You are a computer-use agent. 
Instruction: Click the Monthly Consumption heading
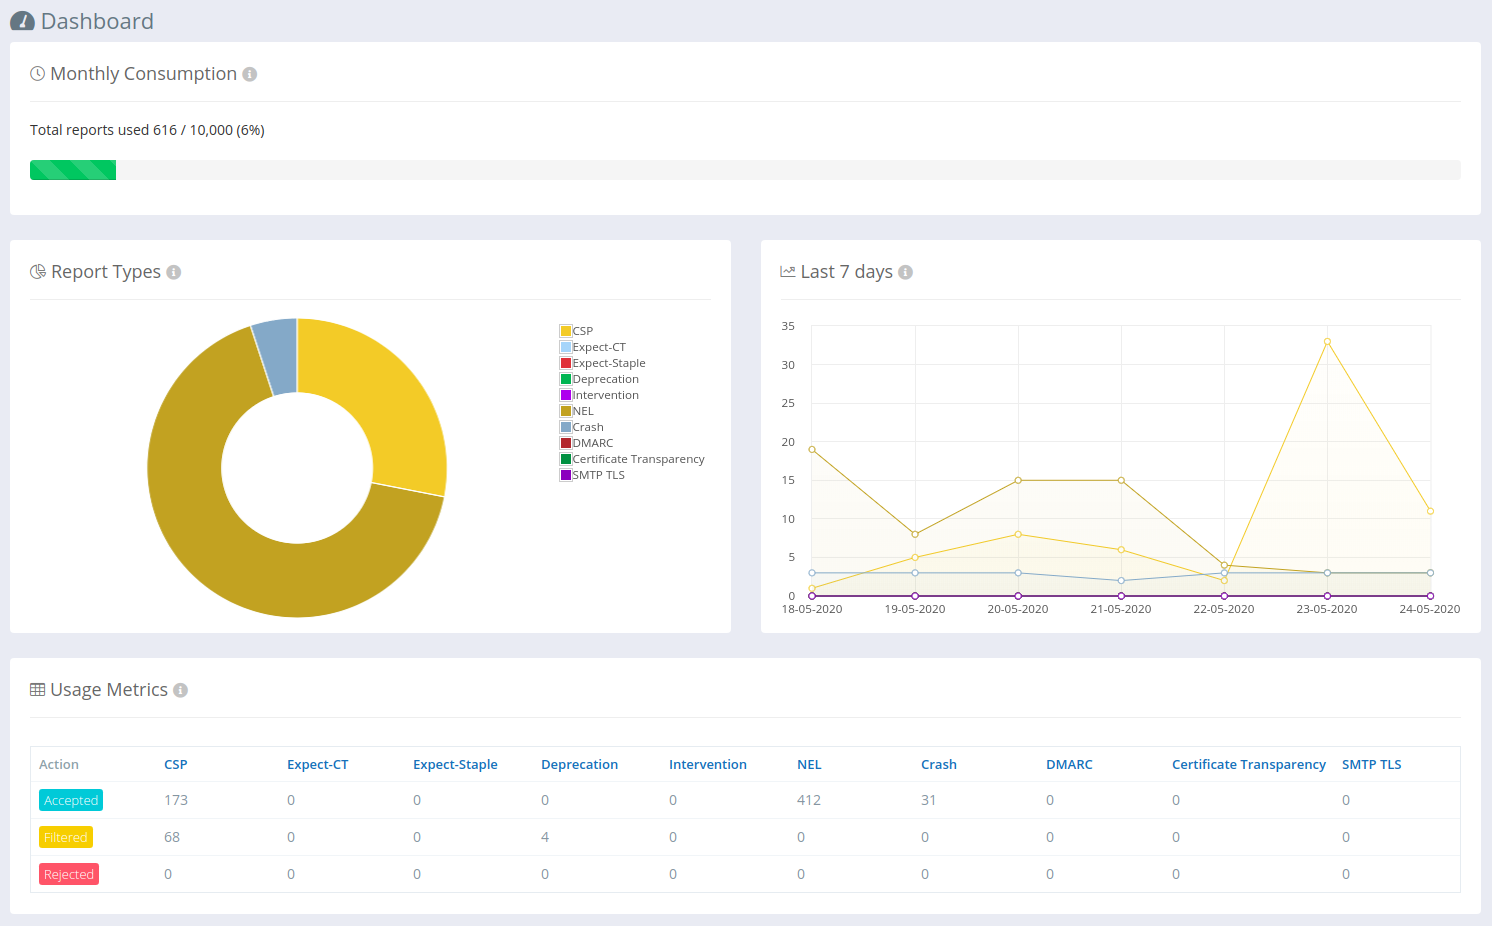coord(144,74)
